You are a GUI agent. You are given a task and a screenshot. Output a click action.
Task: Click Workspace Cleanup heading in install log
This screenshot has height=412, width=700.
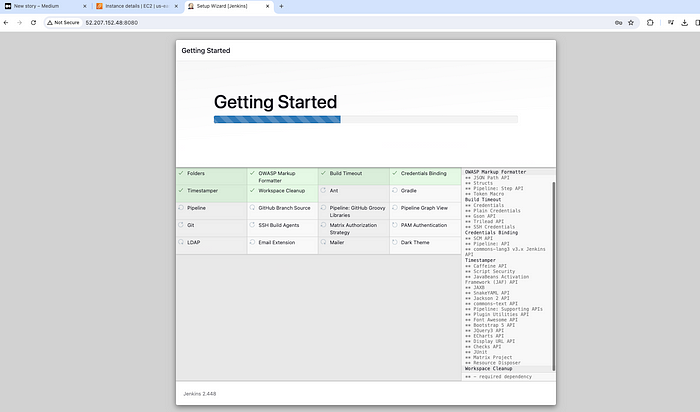(x=488, y=369)
